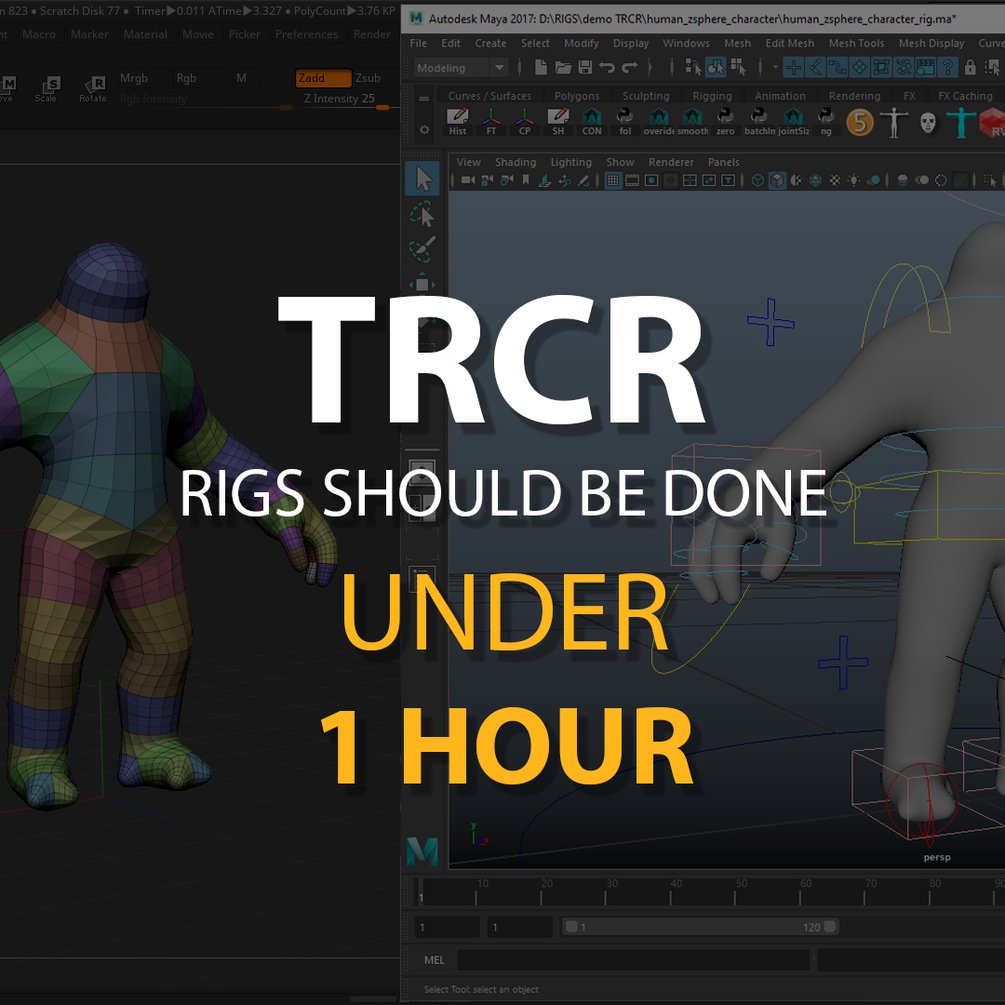Click the Rotate button in ZBrush

[x=93, y=88]
